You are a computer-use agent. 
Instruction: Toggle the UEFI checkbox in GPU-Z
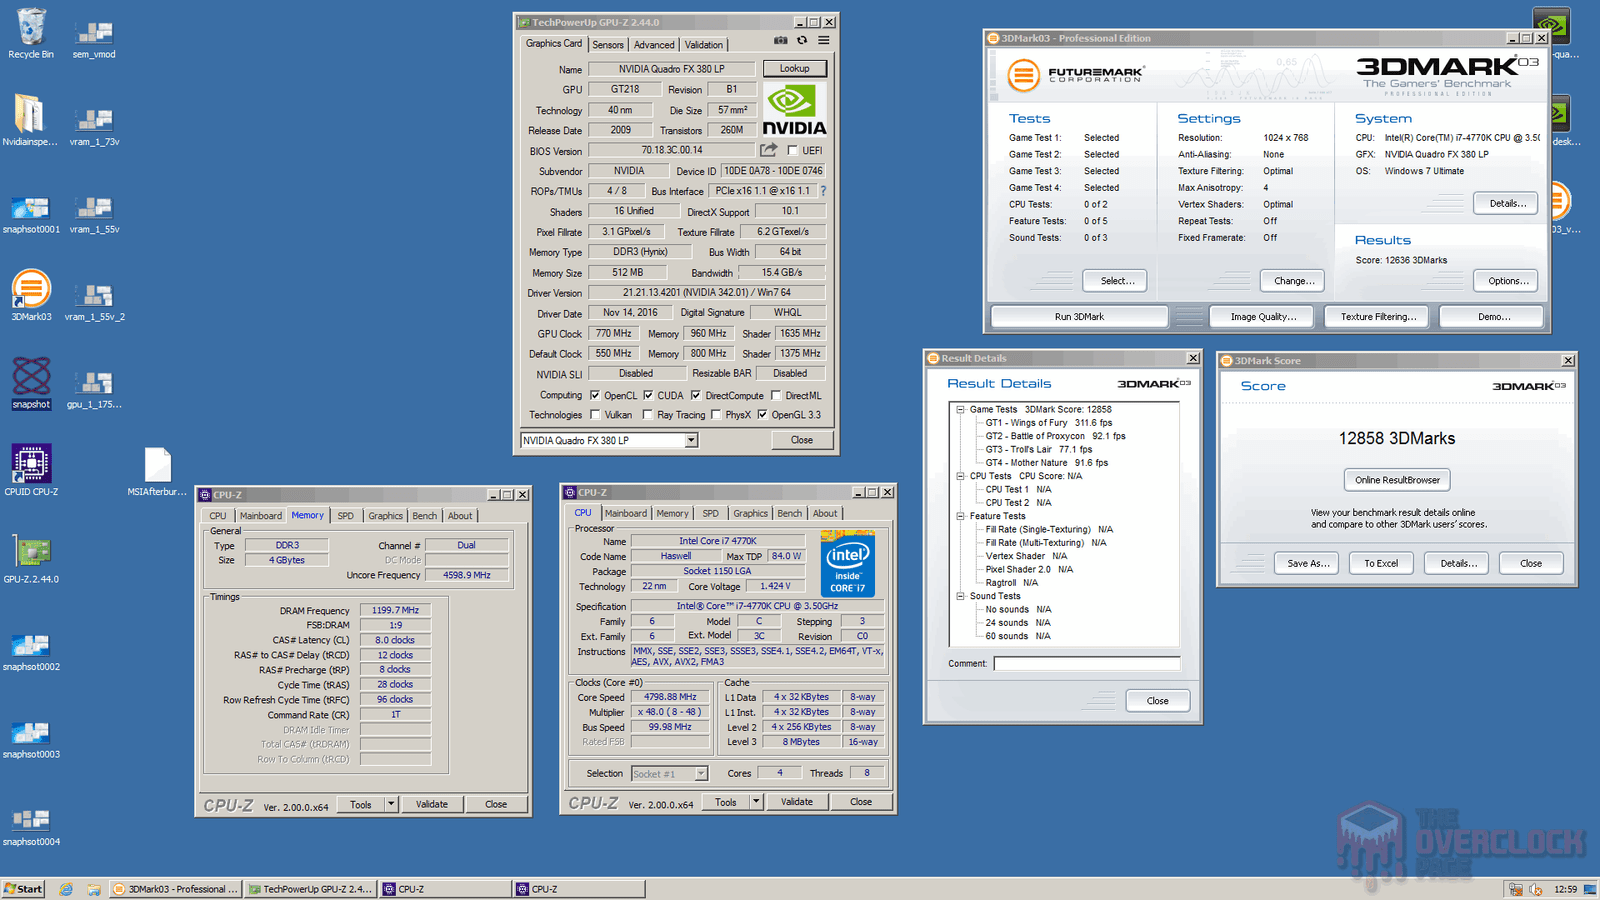point(793,151)
